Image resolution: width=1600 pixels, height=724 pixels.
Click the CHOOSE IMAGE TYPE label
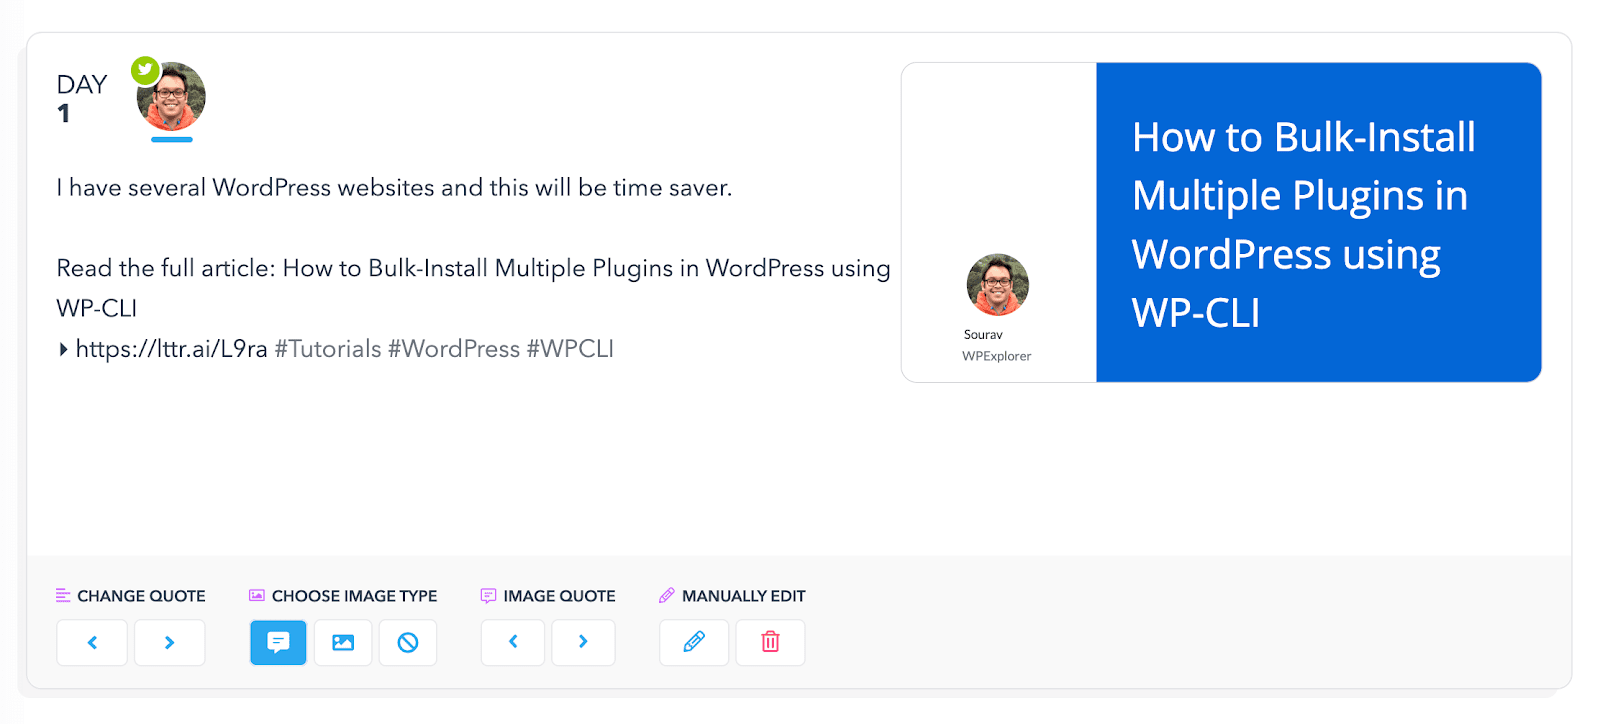coord(355,596)
